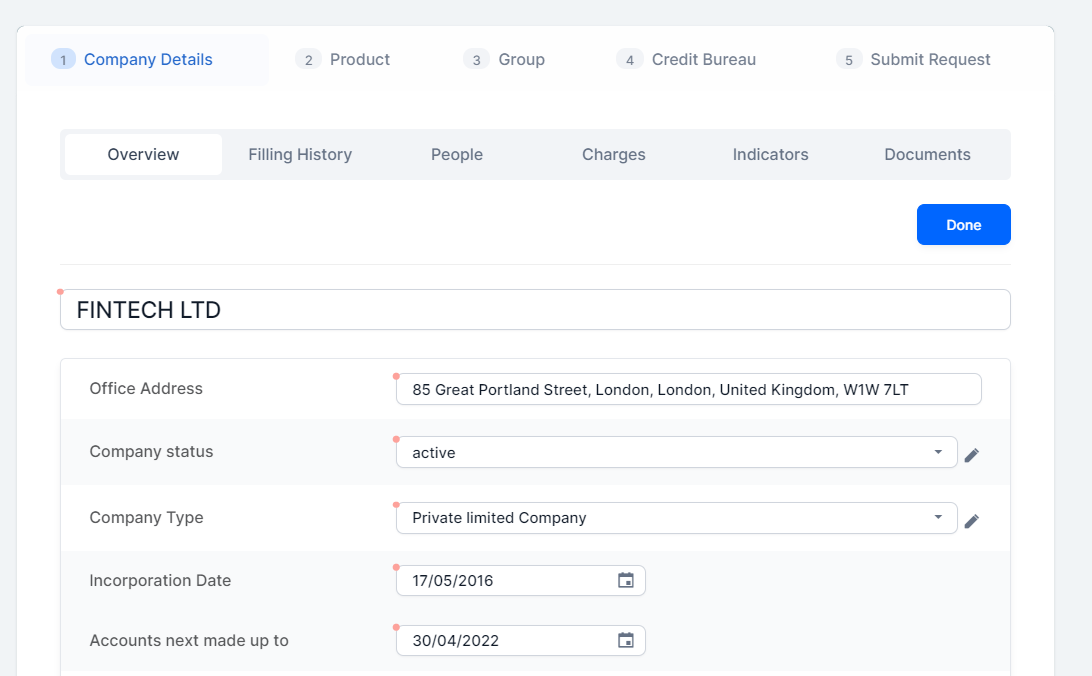The width and height of the screenshot is (1092, 676).
Task: Show the Documents tab
Action: [927, 154]
